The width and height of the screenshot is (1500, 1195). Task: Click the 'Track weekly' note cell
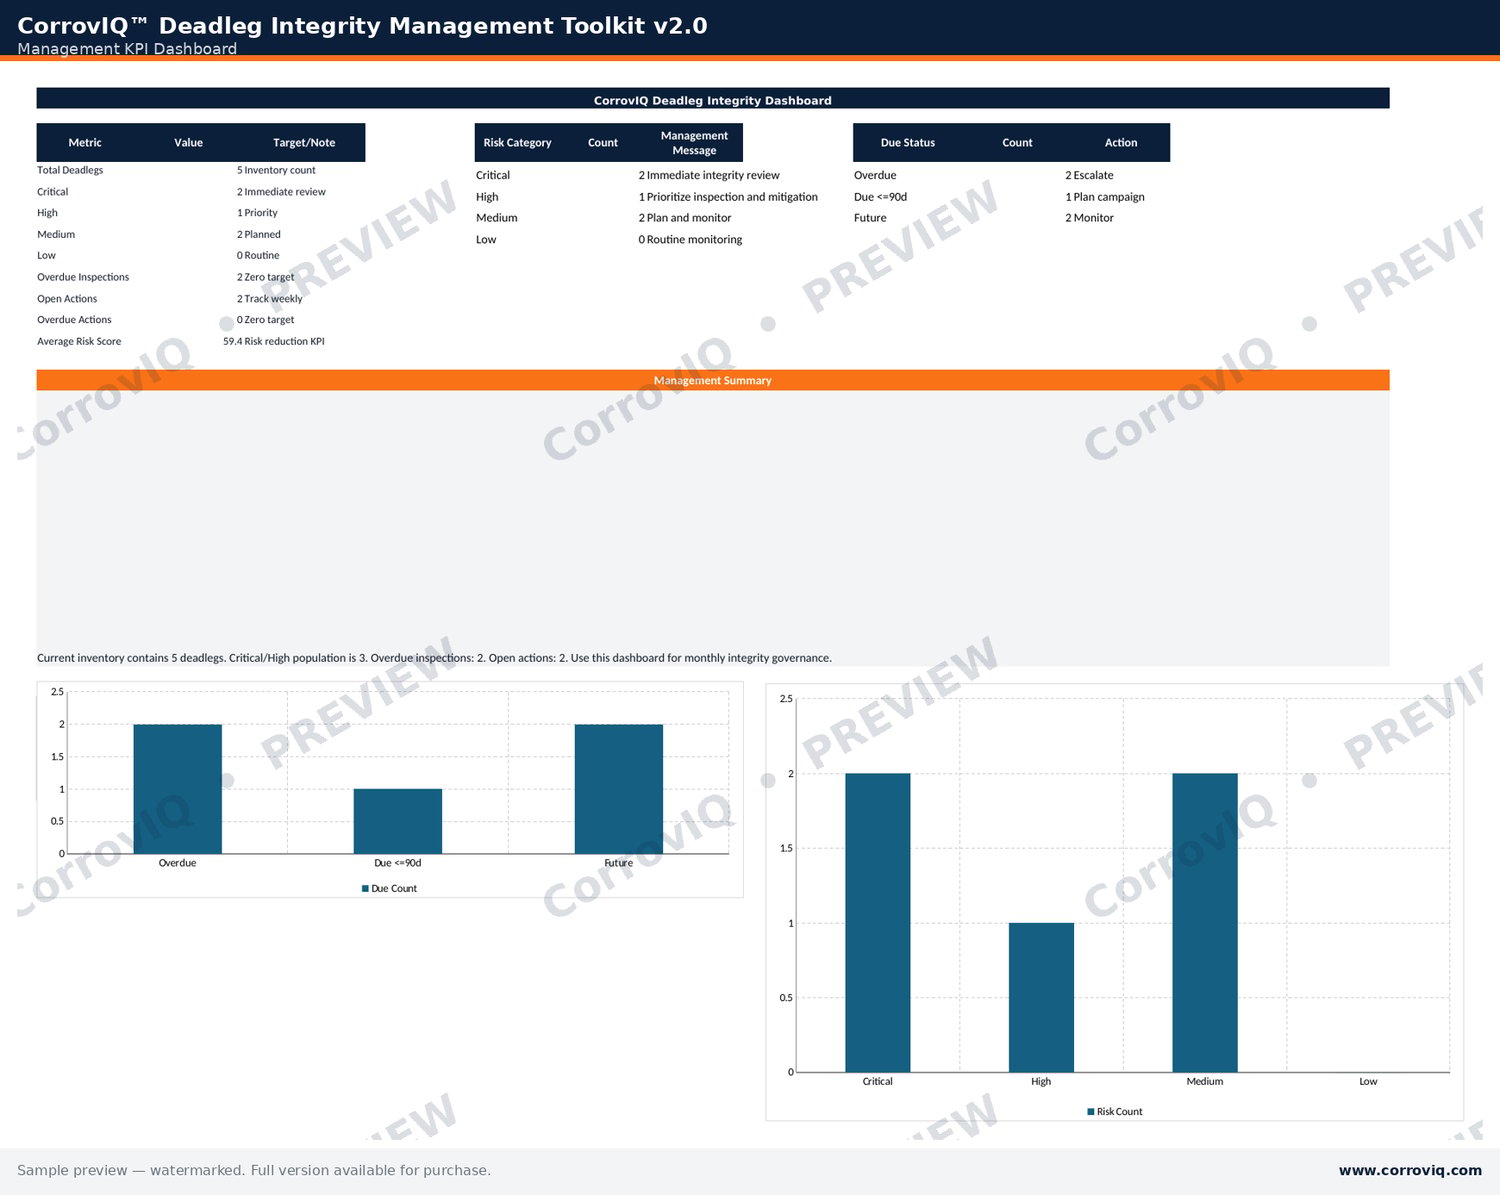pyautogui.click(x=274, y=298)
